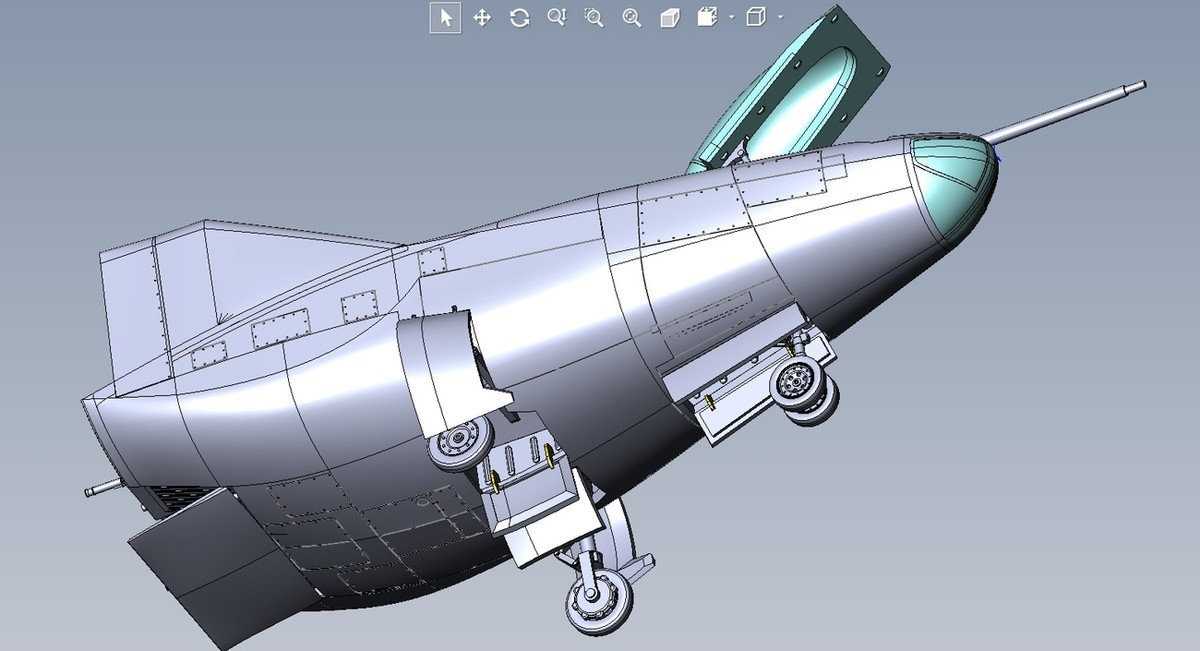
Task: Select the Zoom to area tool
Action: click(x=594, y=17)
